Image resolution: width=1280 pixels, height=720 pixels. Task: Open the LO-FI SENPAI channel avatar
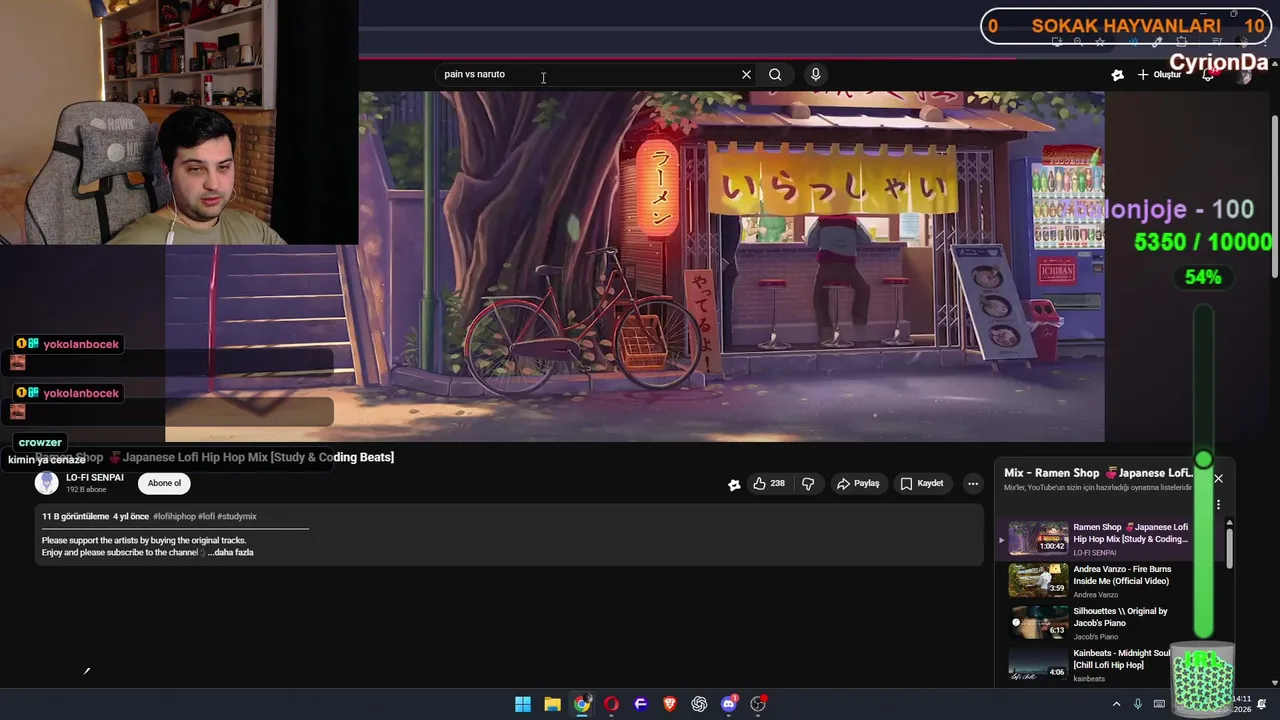pos(47,483)
